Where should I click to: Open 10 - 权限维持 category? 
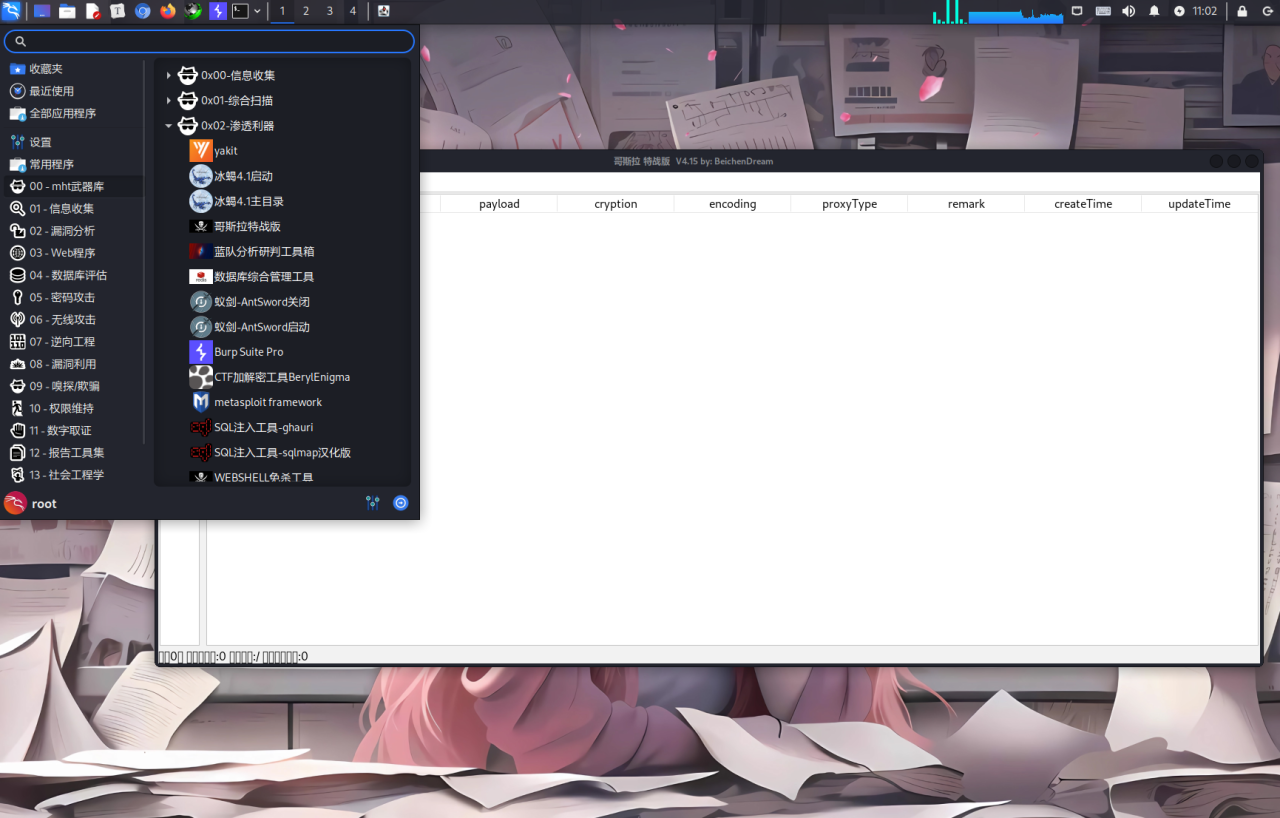click(74, 408)
